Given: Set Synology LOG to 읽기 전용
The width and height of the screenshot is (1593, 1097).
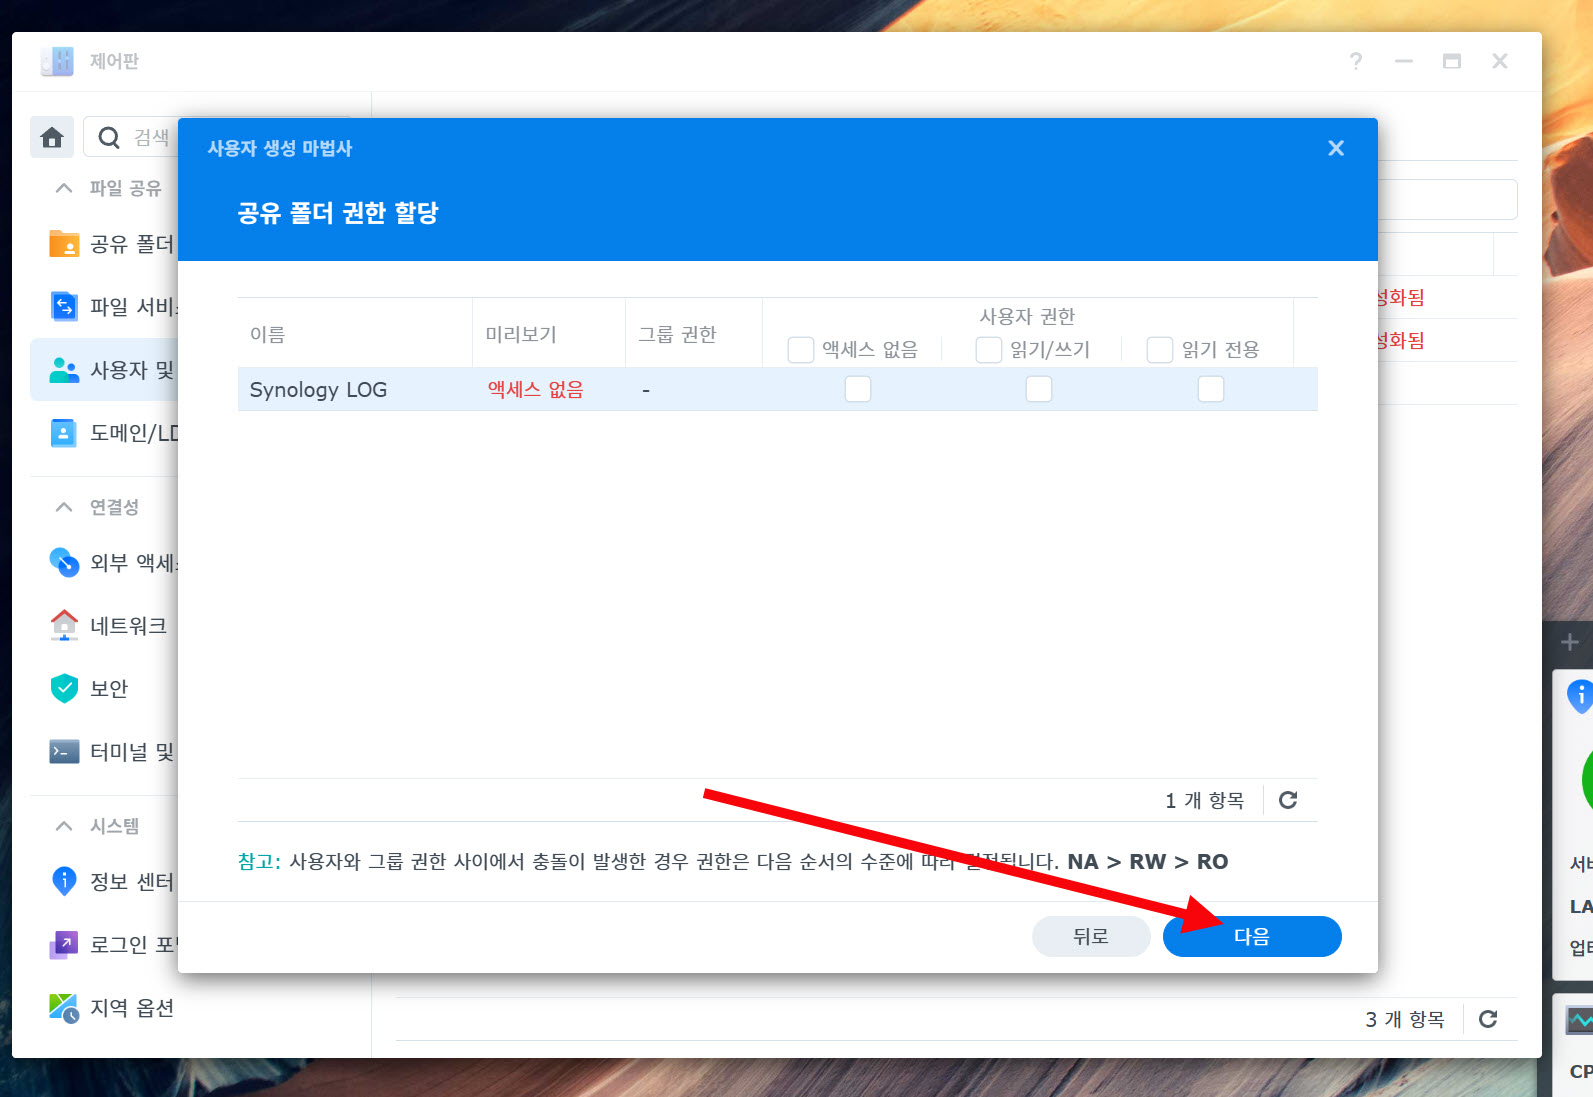Looking at the screenshot, I should (1211, 389).
